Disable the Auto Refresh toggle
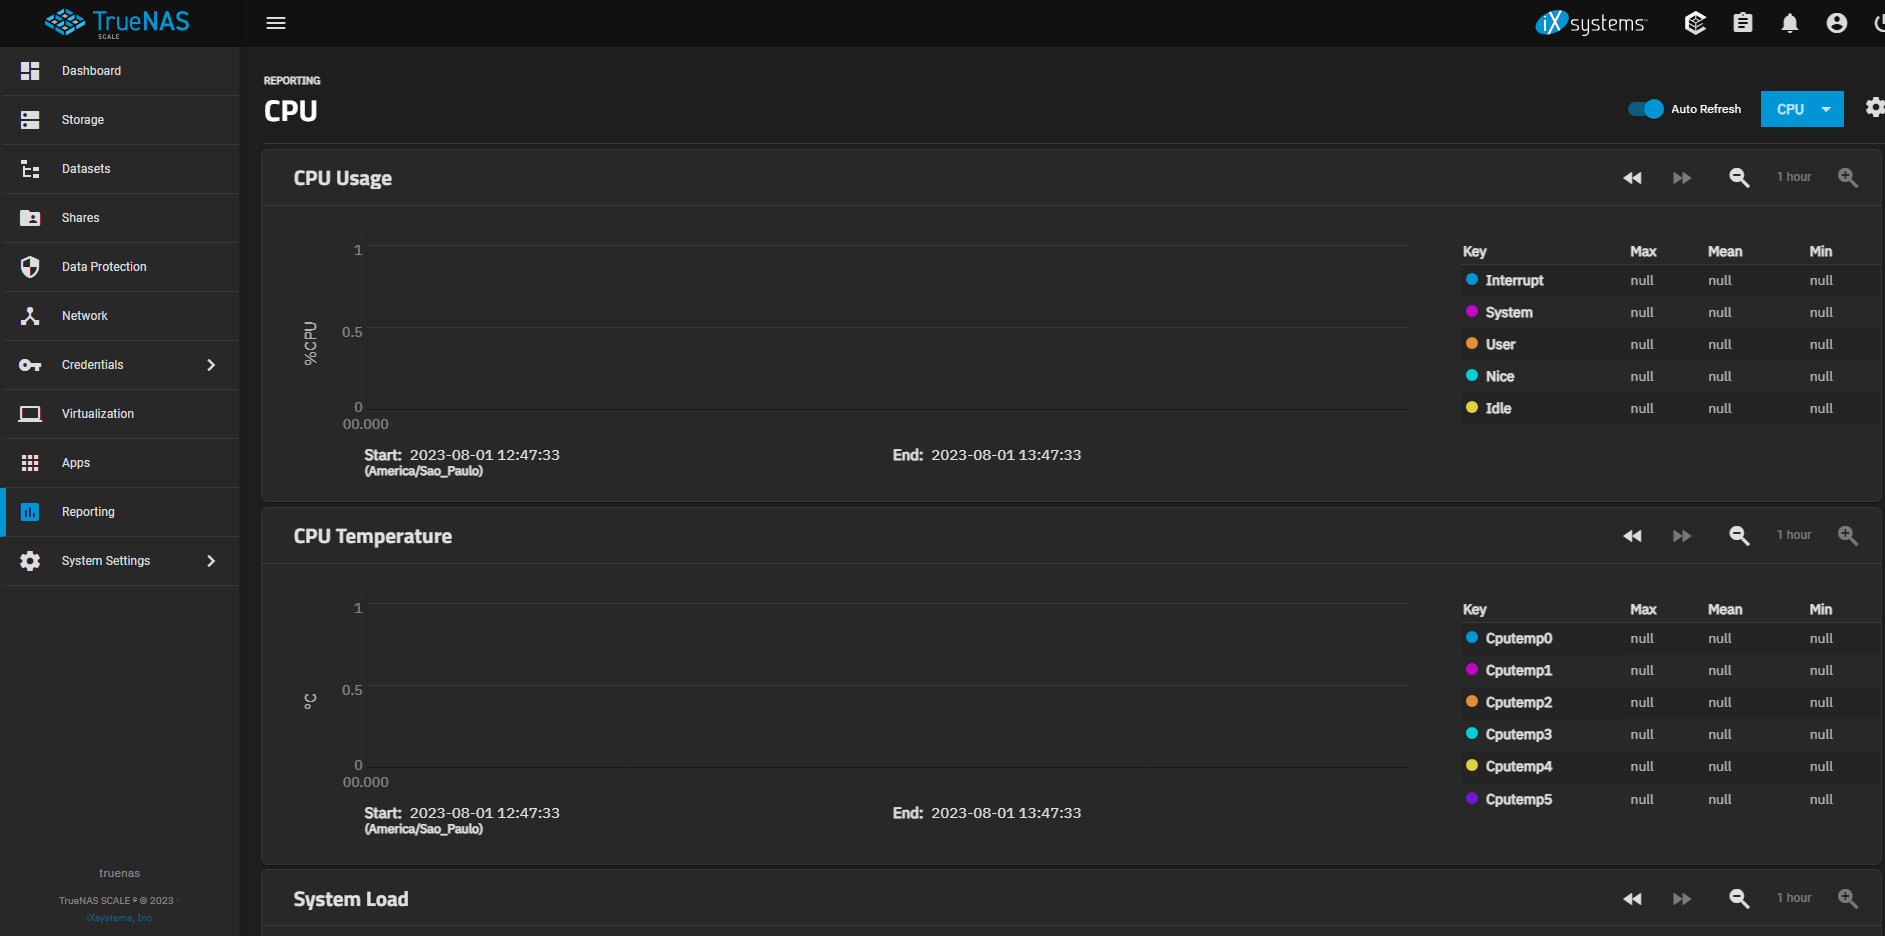The image size is (1885, 936). point(1645,109)
